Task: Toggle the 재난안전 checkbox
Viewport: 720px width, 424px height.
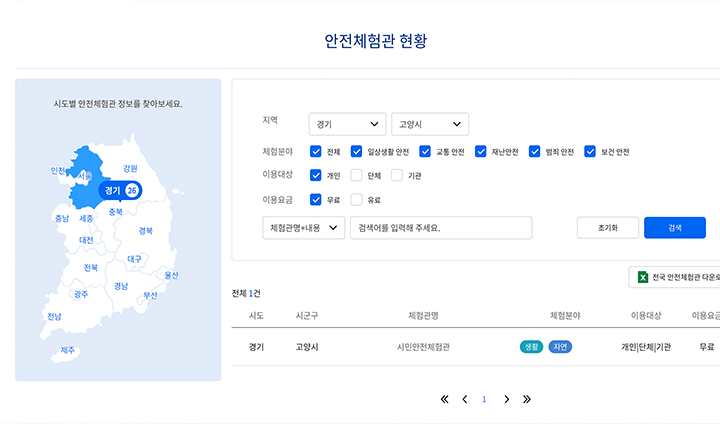Action: [480, 152]
